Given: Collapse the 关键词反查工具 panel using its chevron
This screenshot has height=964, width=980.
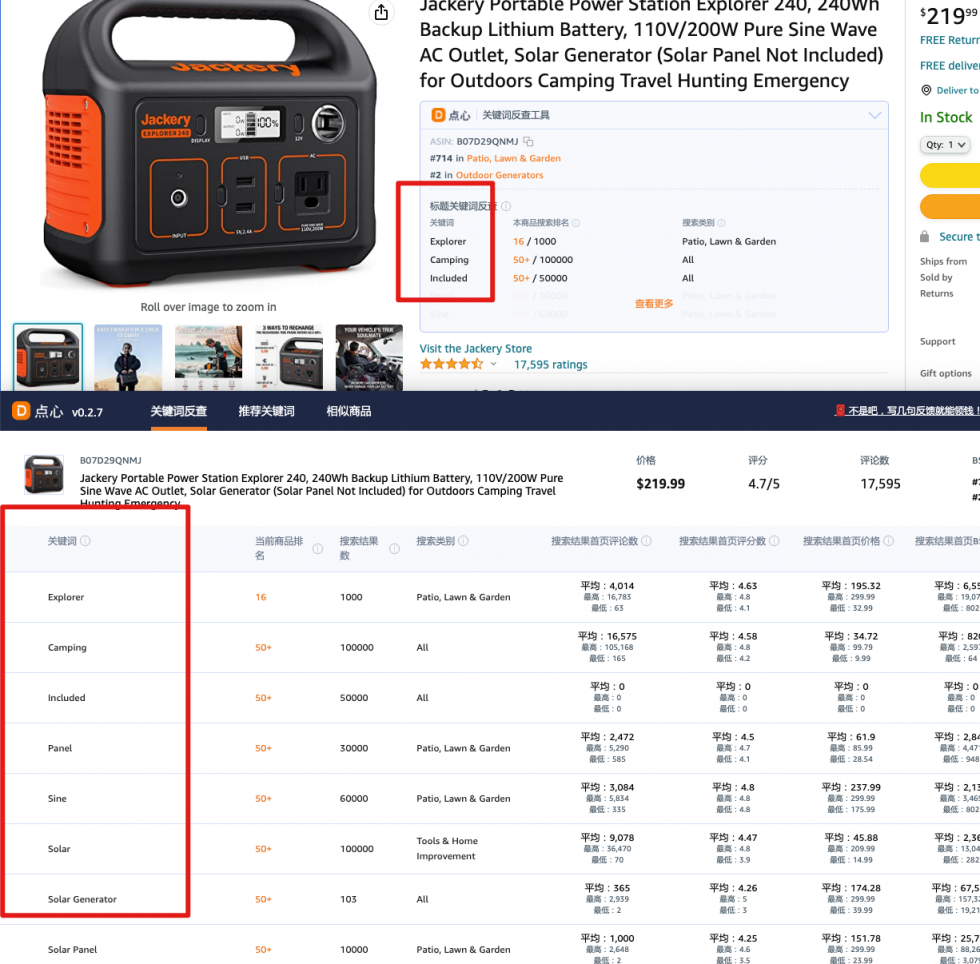Looking at the screenshot, I should [874, 115].
